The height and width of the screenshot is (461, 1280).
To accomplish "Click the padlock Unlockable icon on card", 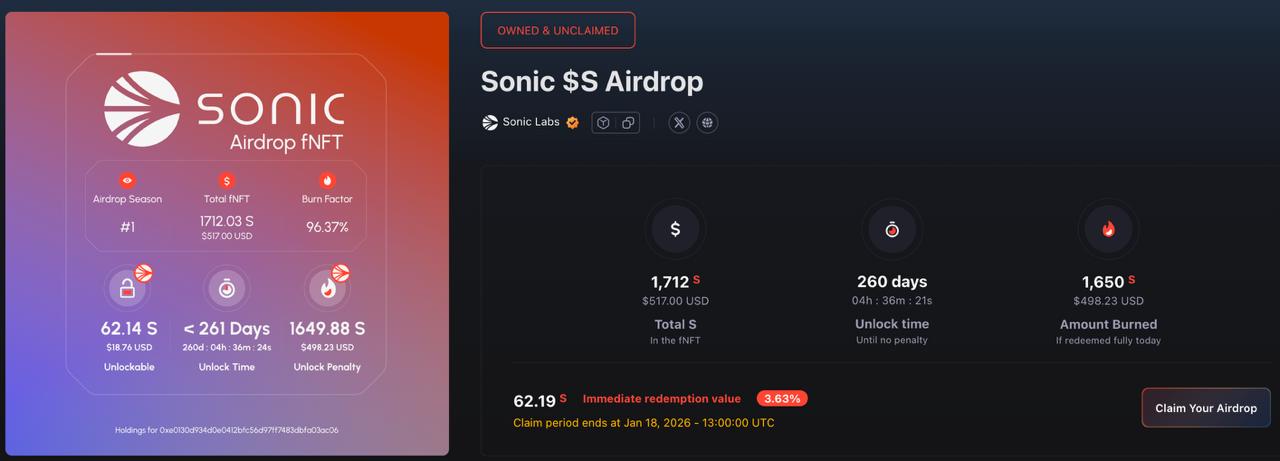I will tap(127, 289).
